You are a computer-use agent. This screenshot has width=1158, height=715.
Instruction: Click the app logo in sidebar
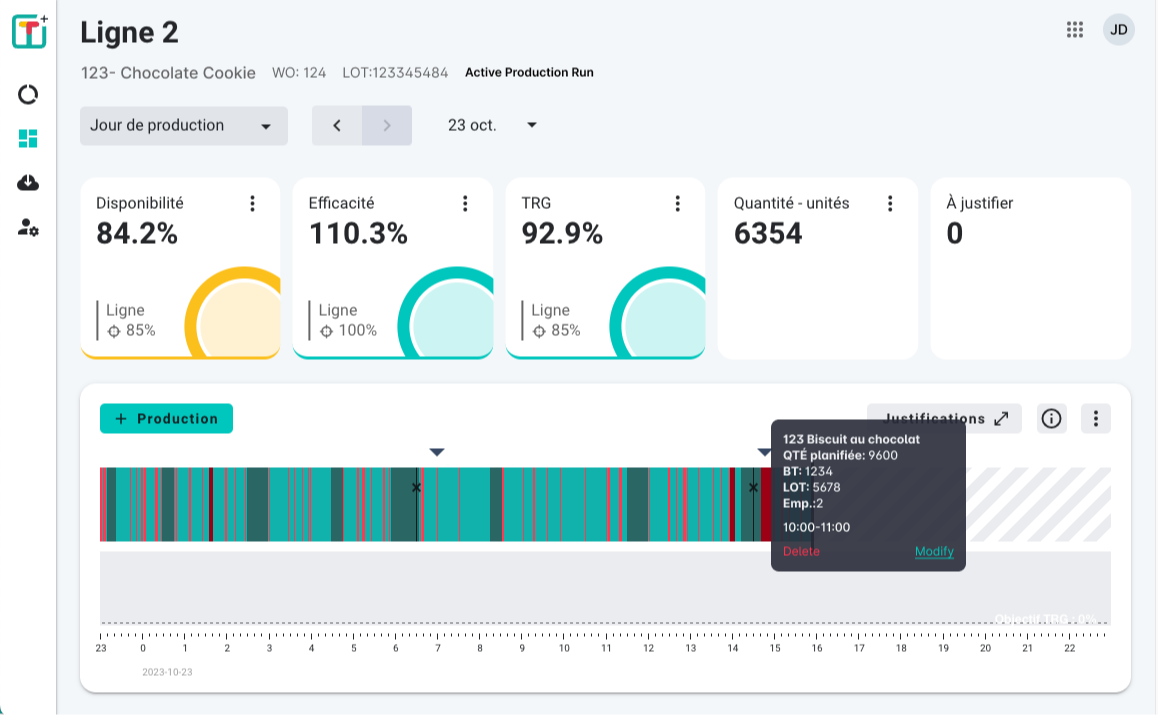tap(29, 32)
